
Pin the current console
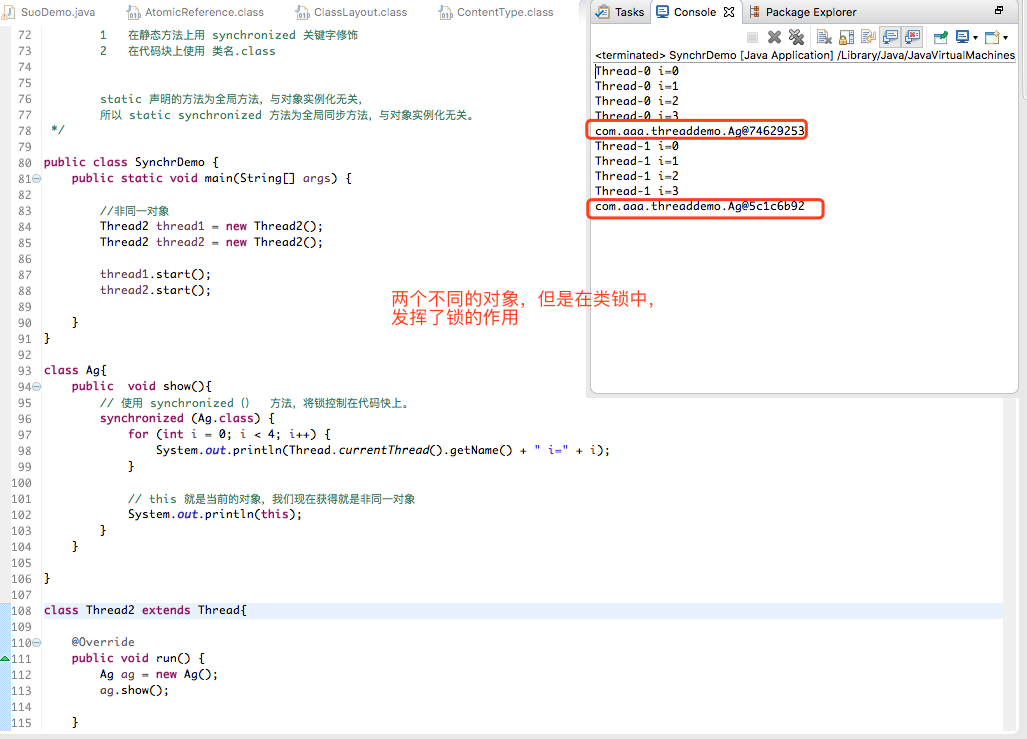[941, 37]
